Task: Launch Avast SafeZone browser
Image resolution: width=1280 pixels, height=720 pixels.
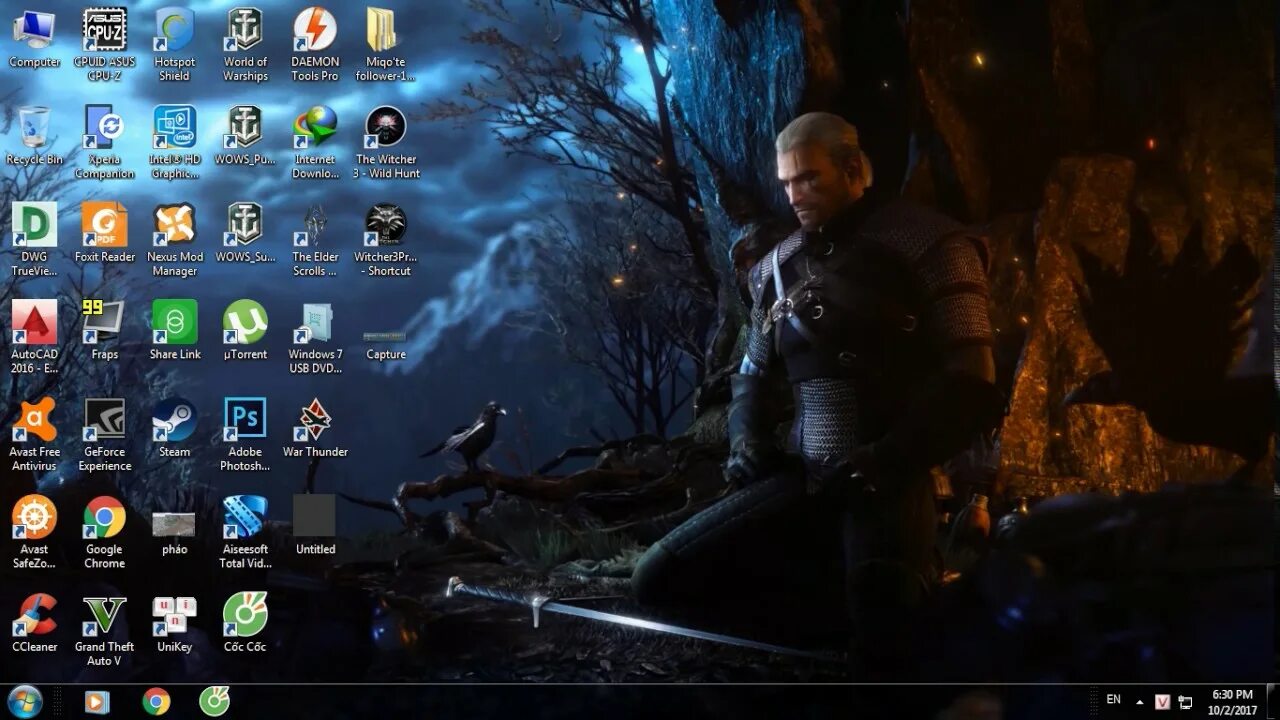Action: (34, 532)
